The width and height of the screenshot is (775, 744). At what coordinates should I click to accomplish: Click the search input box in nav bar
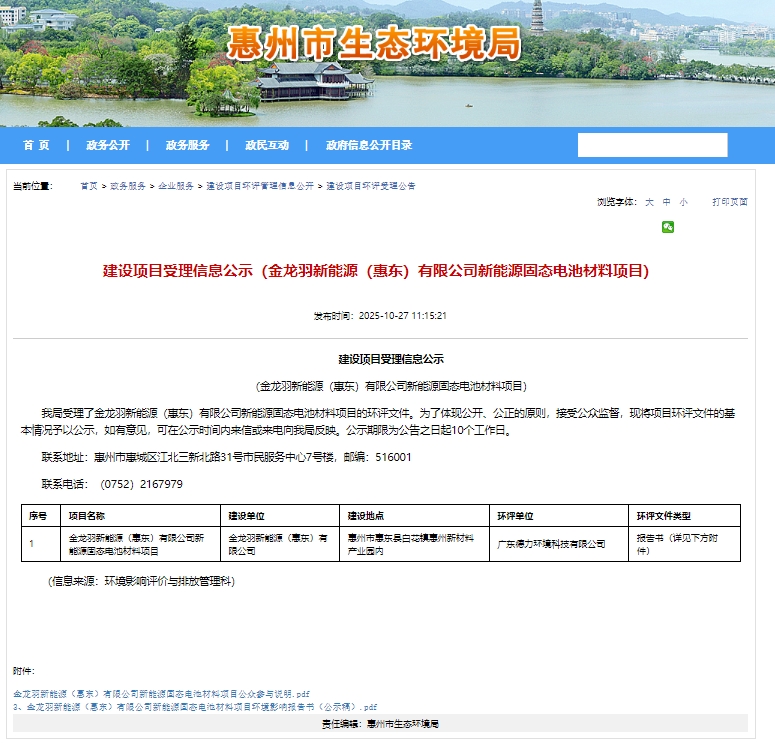click(652, 145)
